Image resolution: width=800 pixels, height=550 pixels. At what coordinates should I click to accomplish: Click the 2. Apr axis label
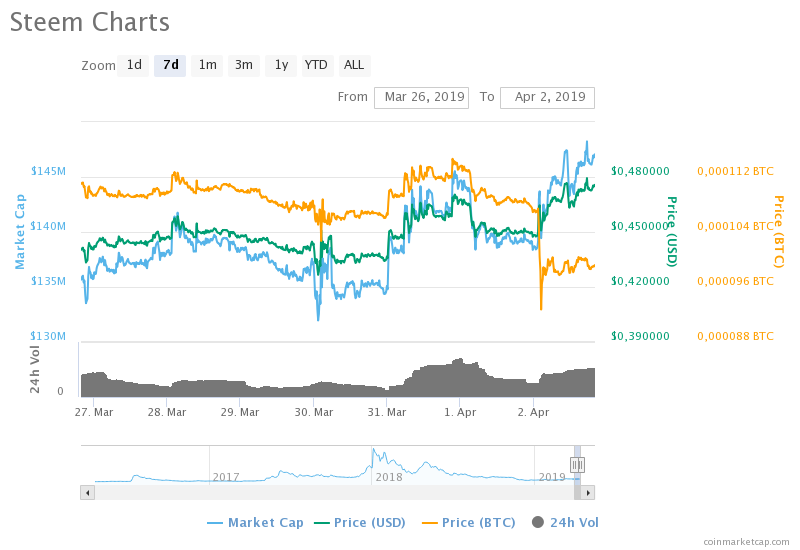coord(533,412)
